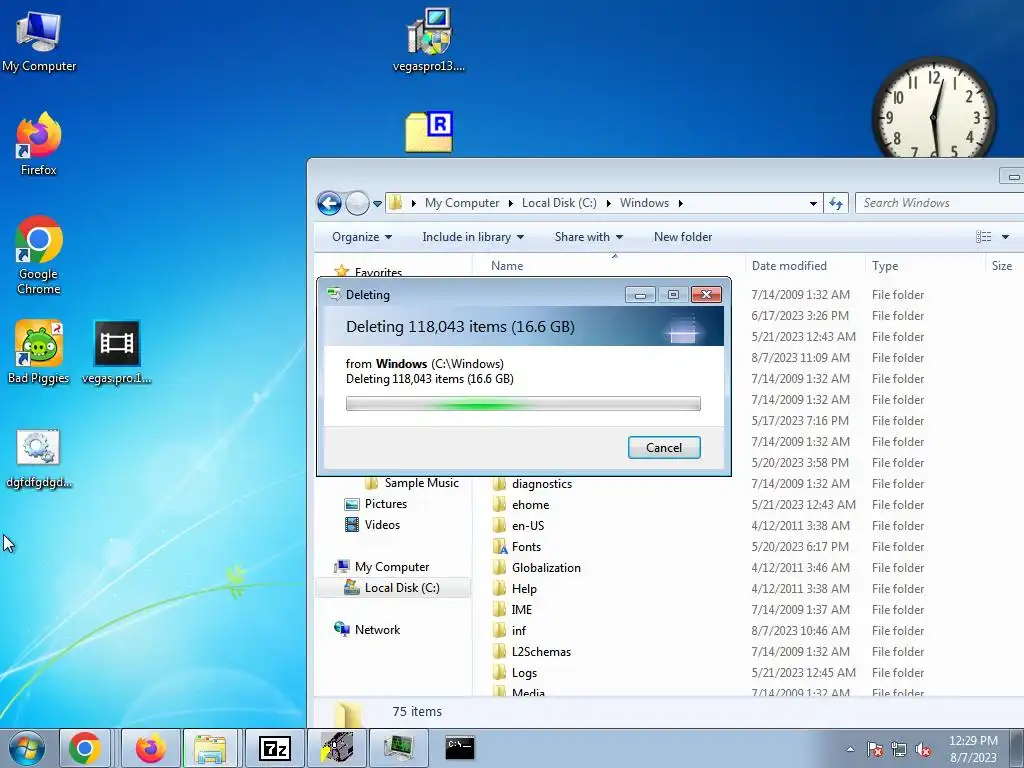
Task: Open Command Prompt taskbar button
Action: pos(460,748)
